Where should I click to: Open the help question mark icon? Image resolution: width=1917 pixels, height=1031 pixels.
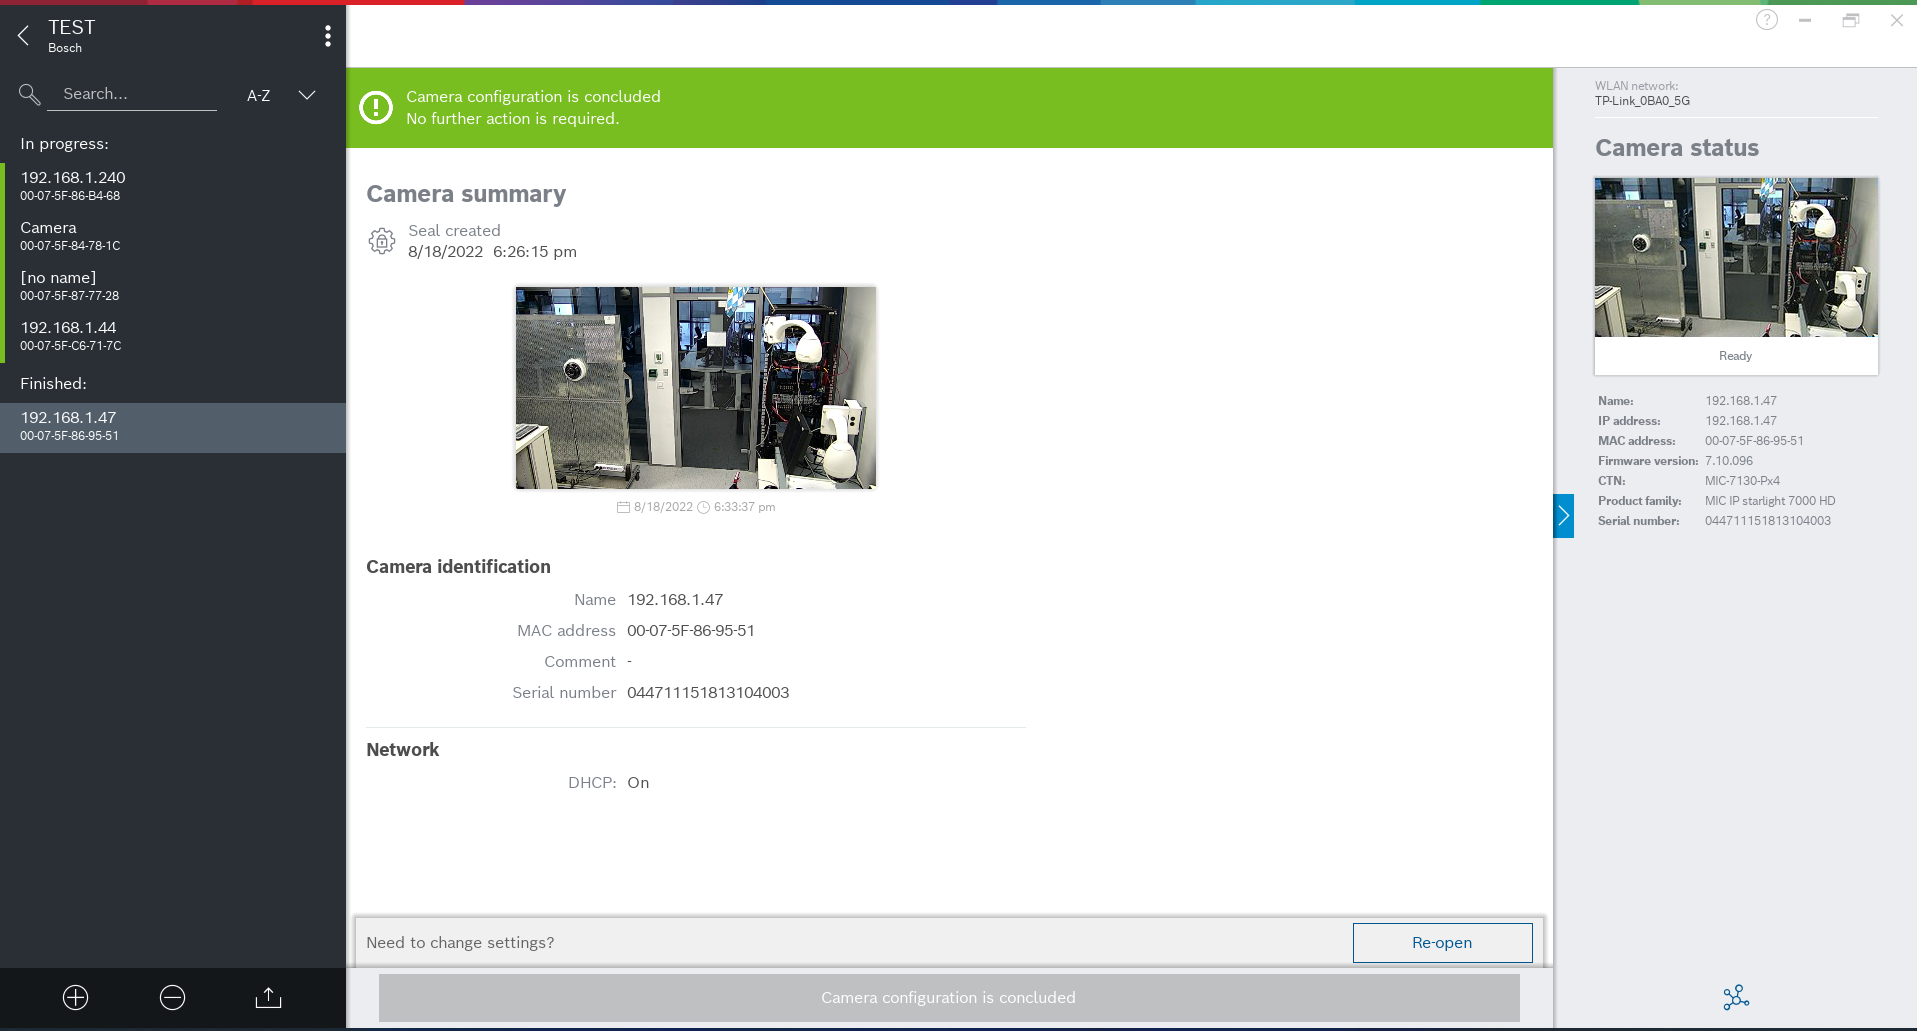pyautogui.click(x=1766, y=20)
